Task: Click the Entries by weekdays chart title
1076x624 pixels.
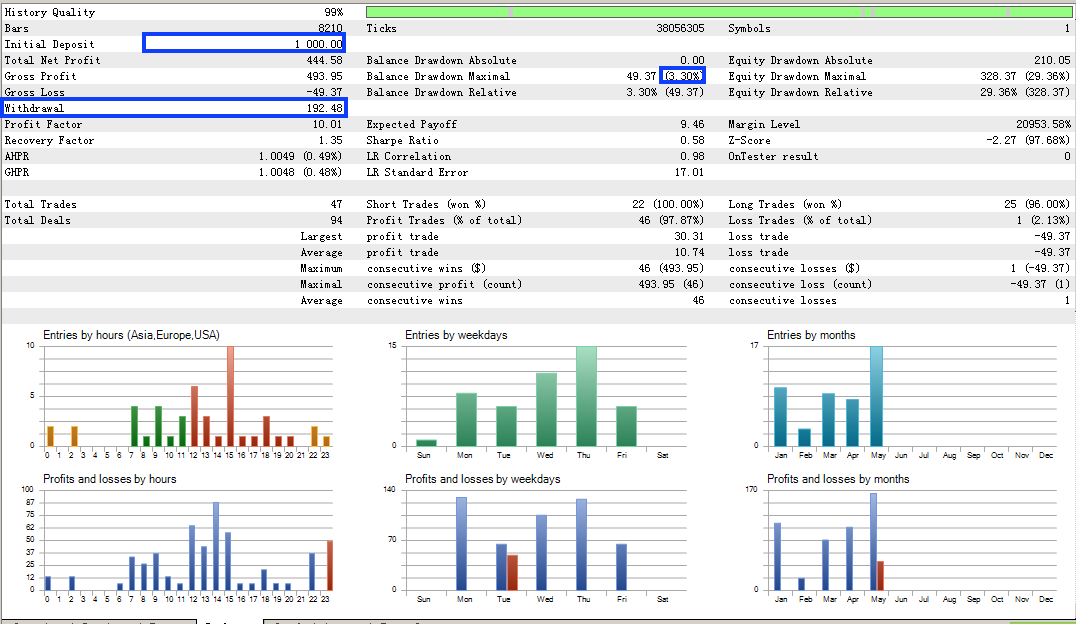Action: [x=456, y=335]
